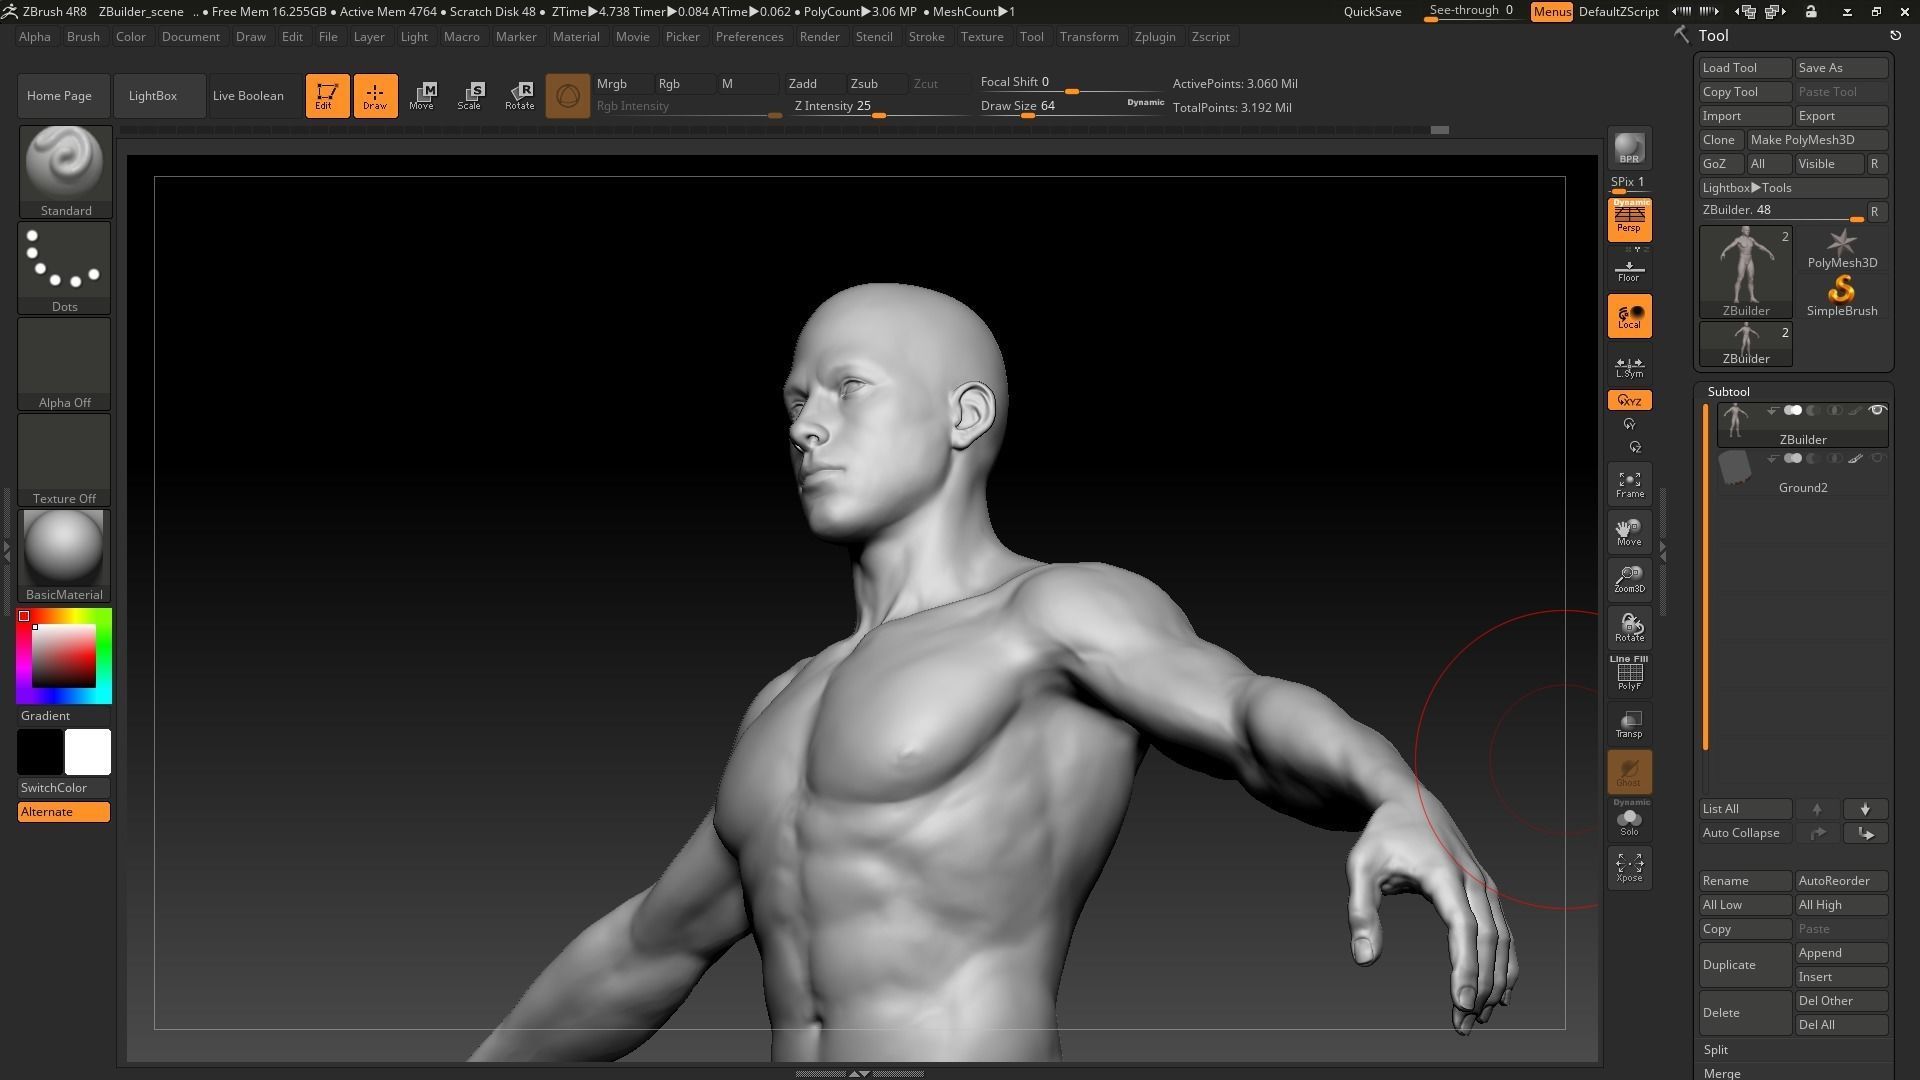The height and width of the screenshot is (1080, 1920).
Task: Switch to the Scale transform tool
Action: coord(470,96)
